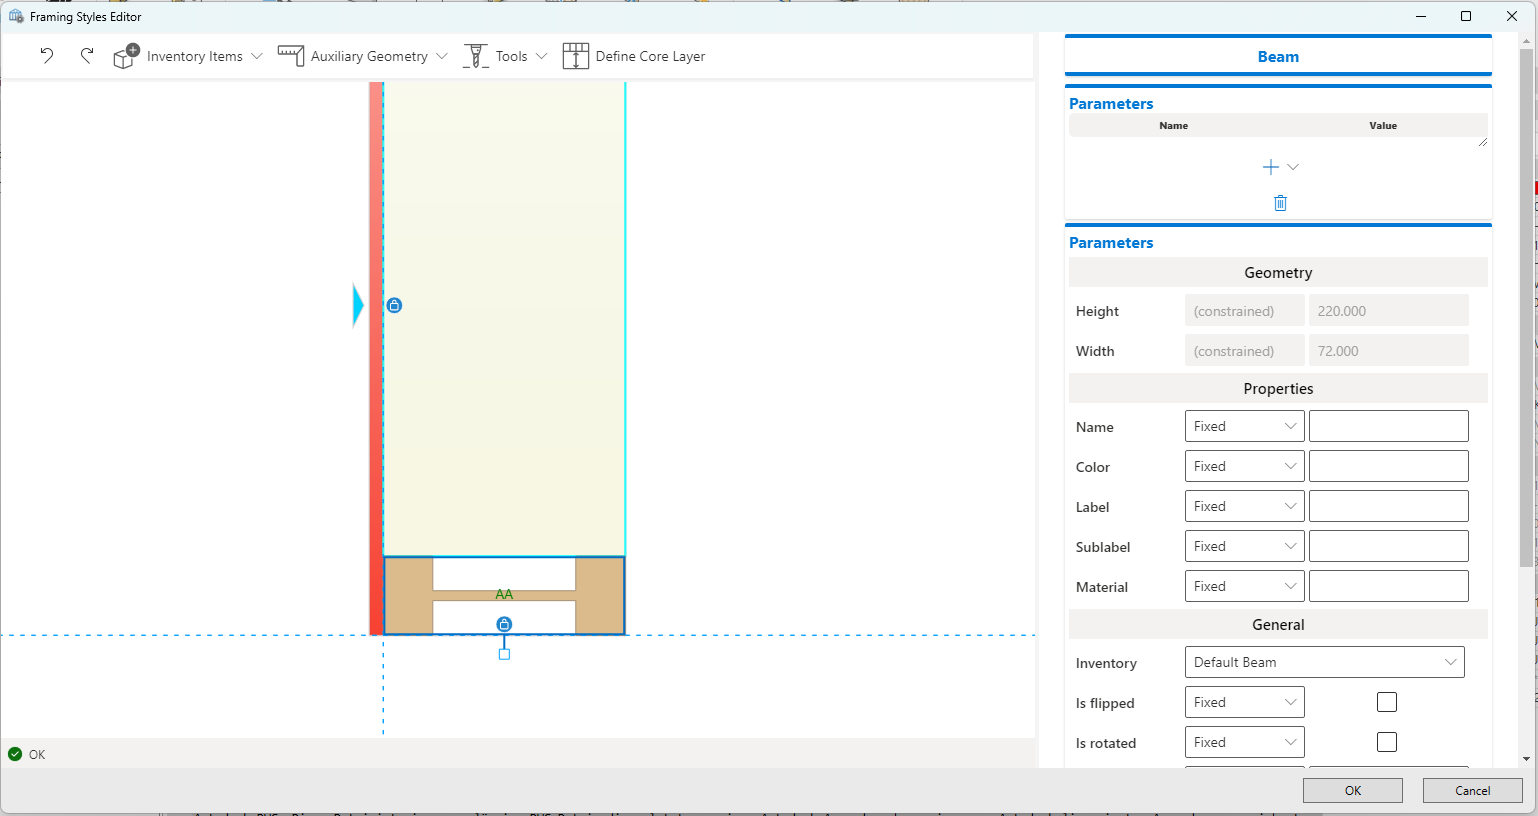Open the Inventory Items menu icon
1538x816 pixels.
pyautogui.click(x=127, y=56)
